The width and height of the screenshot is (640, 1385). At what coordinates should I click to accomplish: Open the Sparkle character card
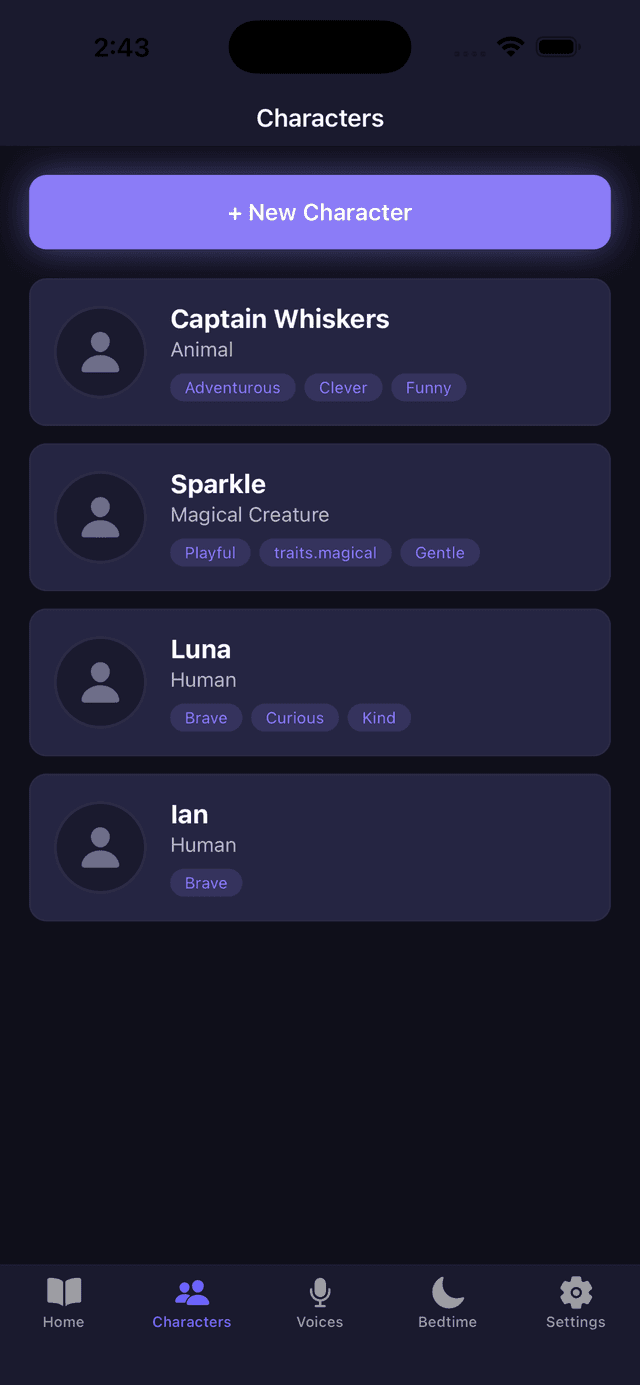[320, 517]
